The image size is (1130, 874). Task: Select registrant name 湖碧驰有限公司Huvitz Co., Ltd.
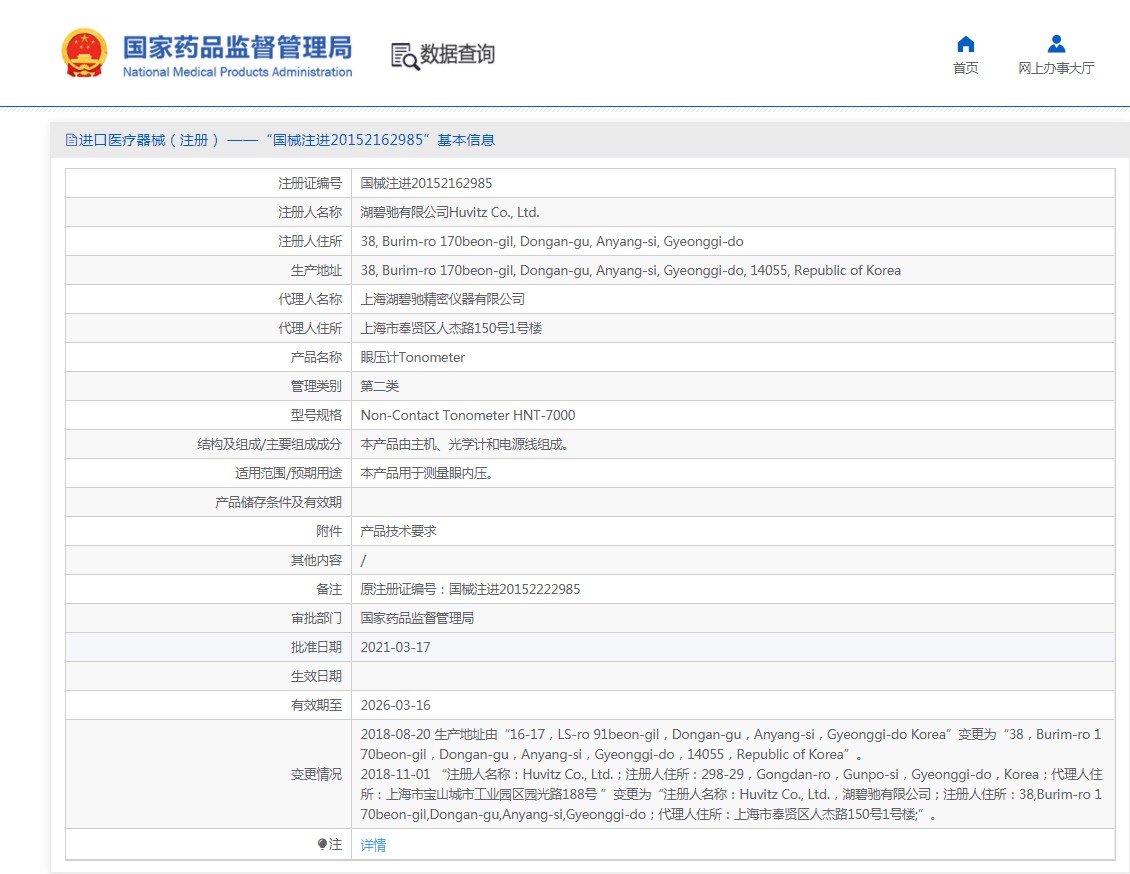tap(450, 213)
